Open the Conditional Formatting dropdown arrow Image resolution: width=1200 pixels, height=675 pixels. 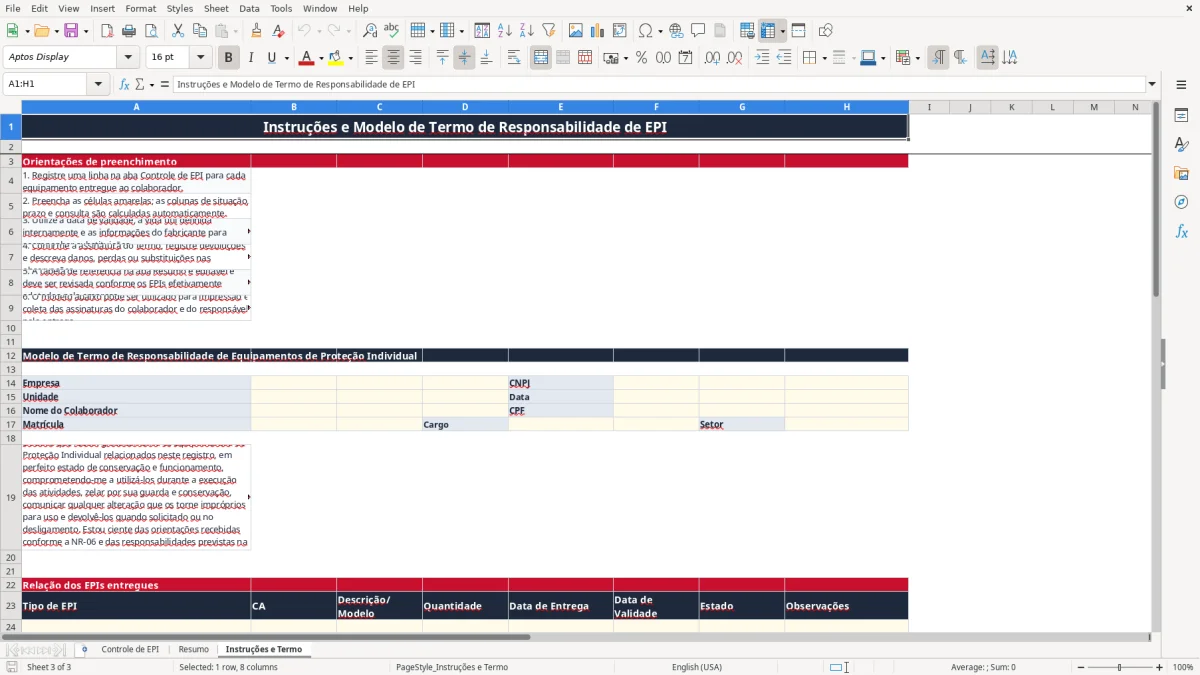tap(917, 58)
